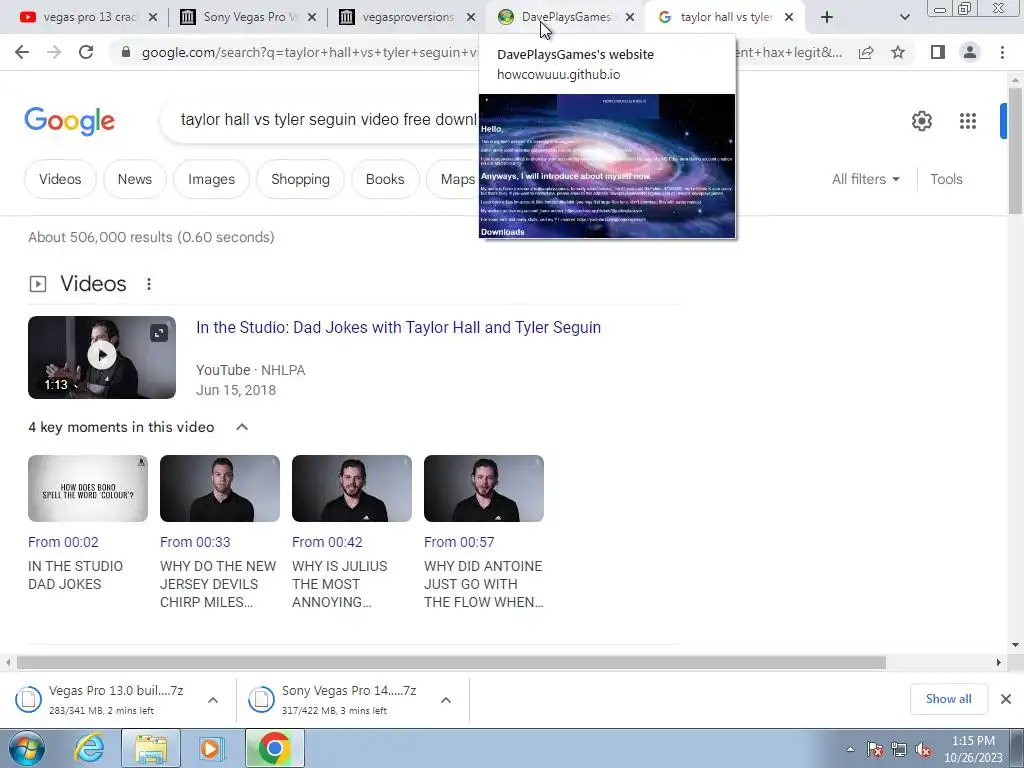Open Vegas Pro 13.0 download options arrow
This screenshot has height=768, width=1024.
point(213,700)
